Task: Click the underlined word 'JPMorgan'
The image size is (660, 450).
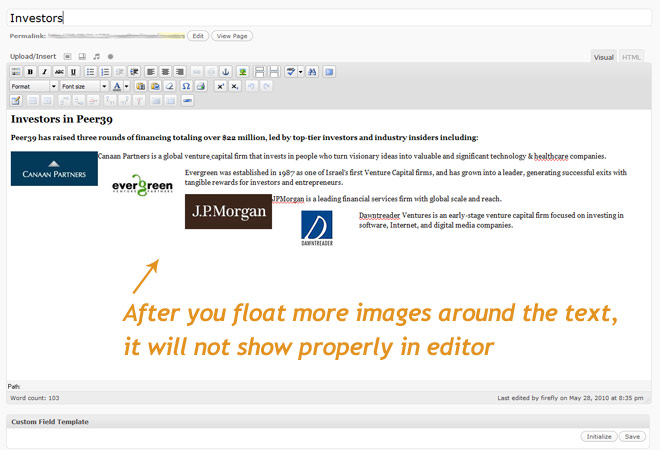Action: [x=288, y=199]
